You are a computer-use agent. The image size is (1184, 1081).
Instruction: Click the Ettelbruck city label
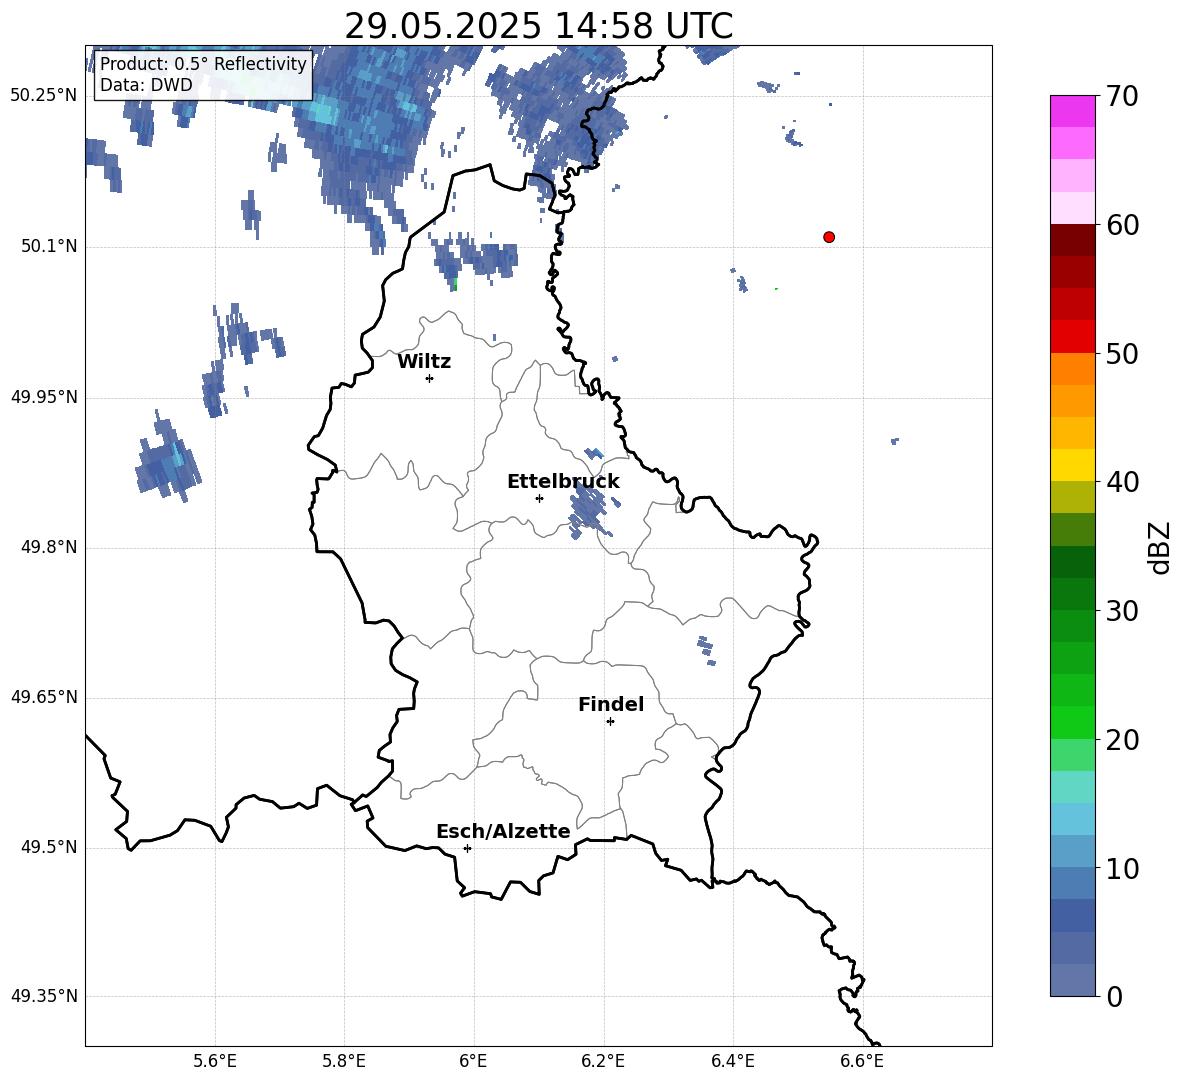563,482
